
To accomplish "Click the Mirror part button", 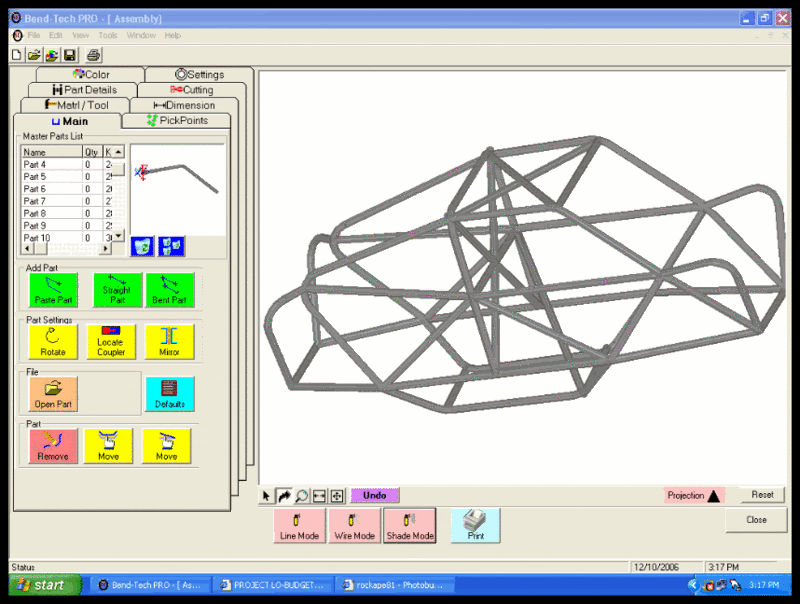I will point(169,342).
